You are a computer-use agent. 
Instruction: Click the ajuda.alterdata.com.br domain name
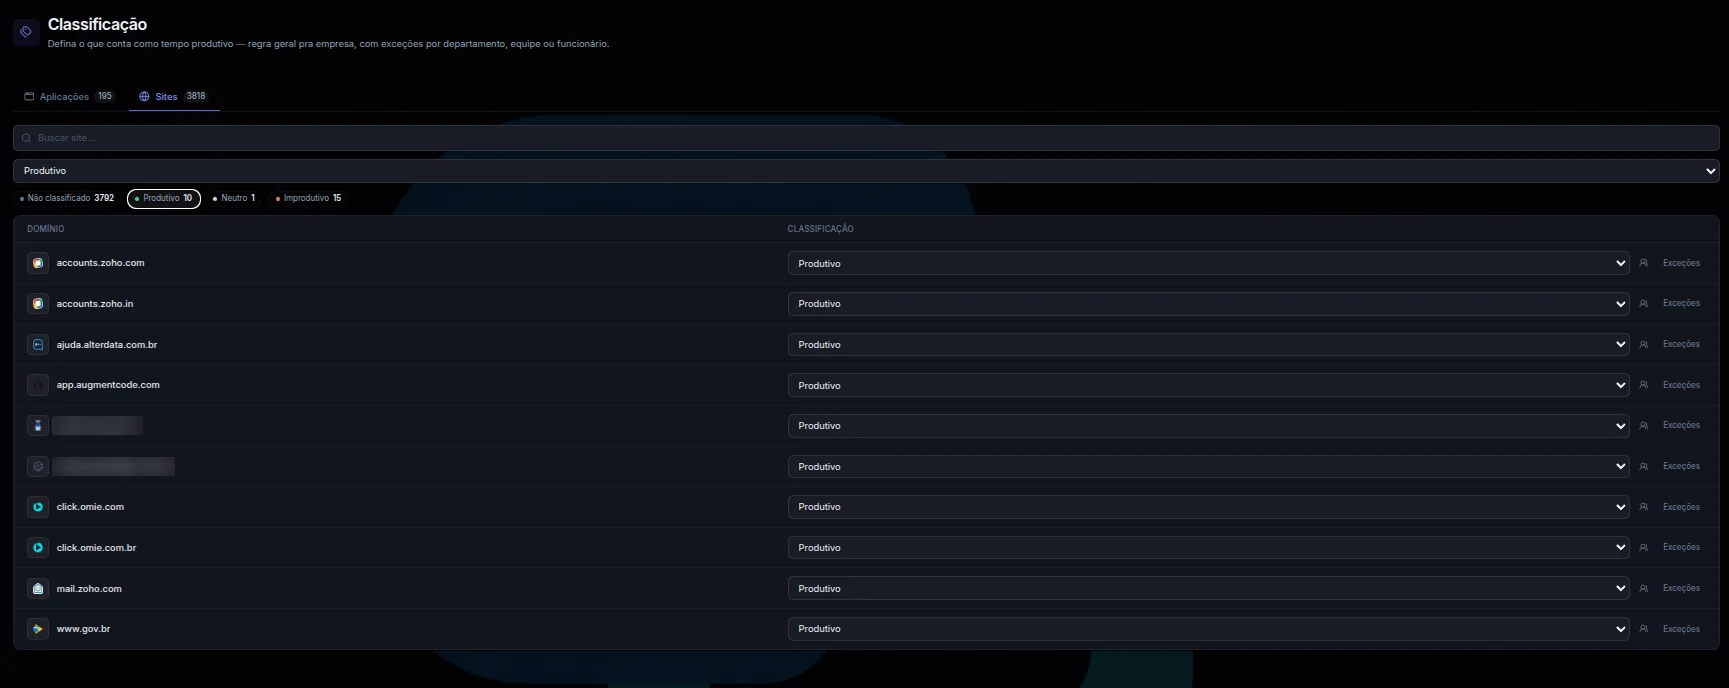click(x=107, y=345)
